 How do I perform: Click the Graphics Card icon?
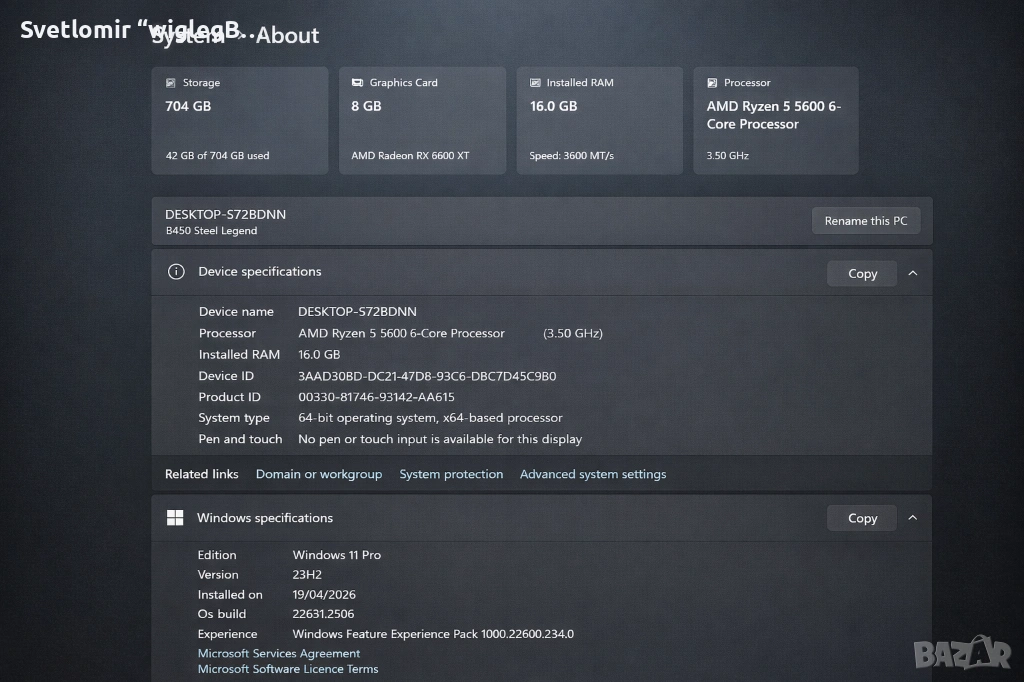[357, 83]
